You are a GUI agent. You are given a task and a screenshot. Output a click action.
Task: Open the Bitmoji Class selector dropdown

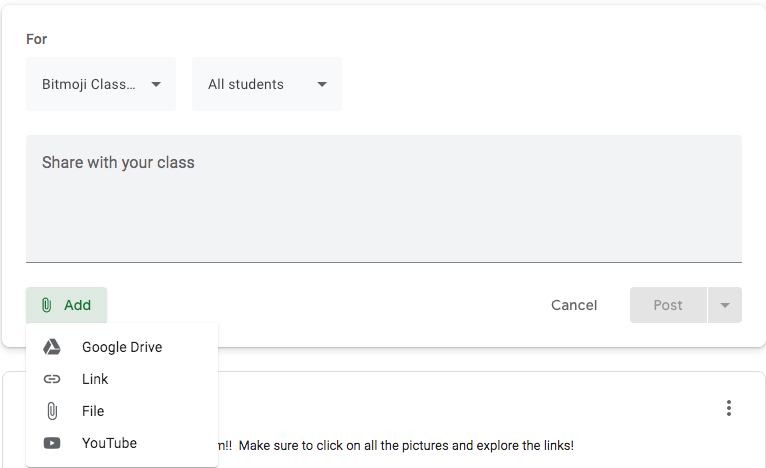[x=100, y=84]
